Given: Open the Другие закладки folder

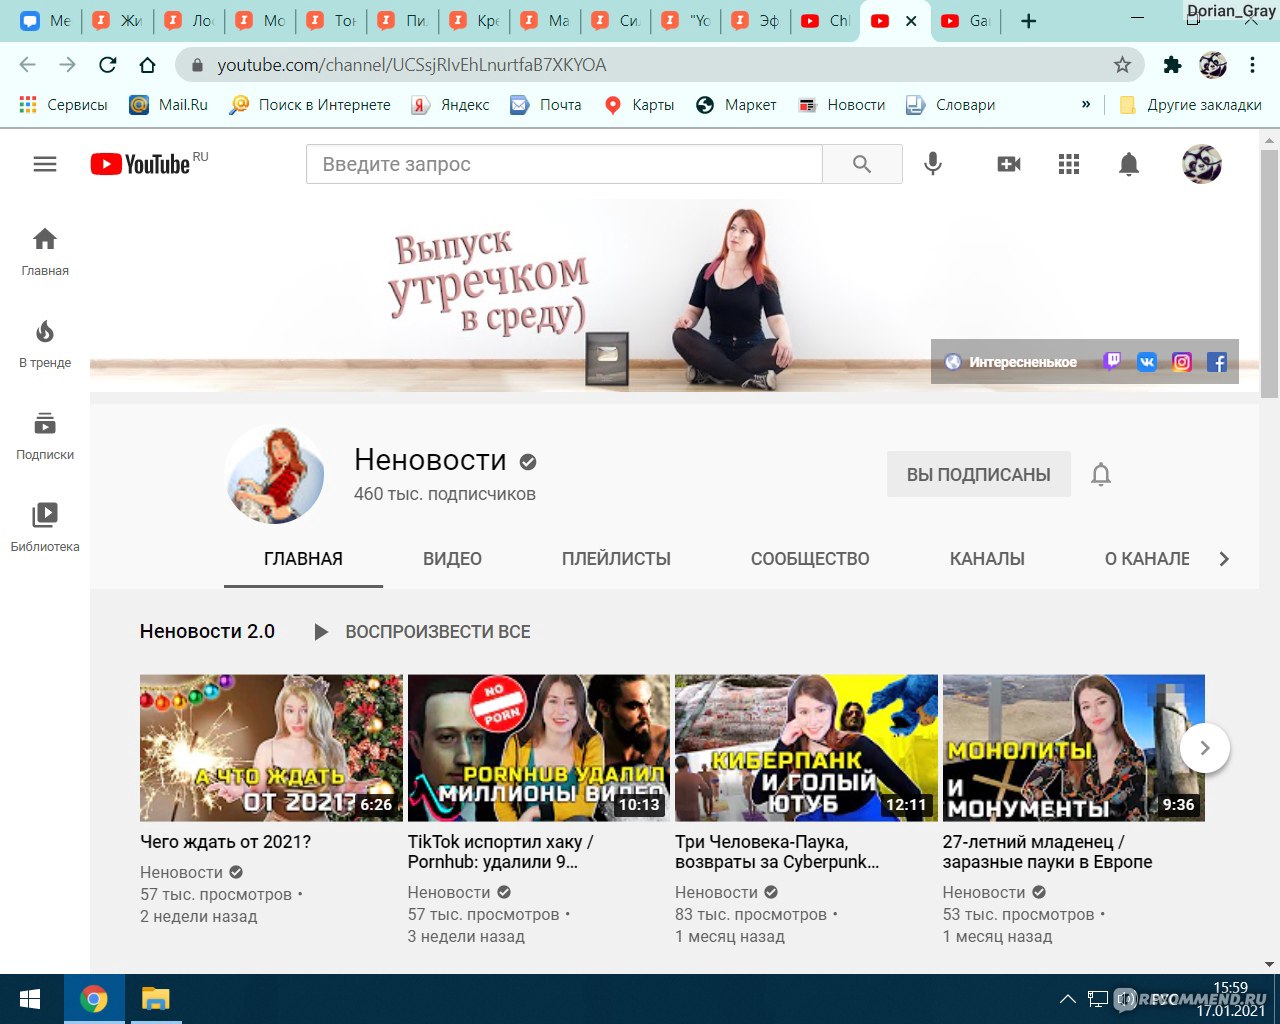Looking at the screenshot, I should [1190, 105].
